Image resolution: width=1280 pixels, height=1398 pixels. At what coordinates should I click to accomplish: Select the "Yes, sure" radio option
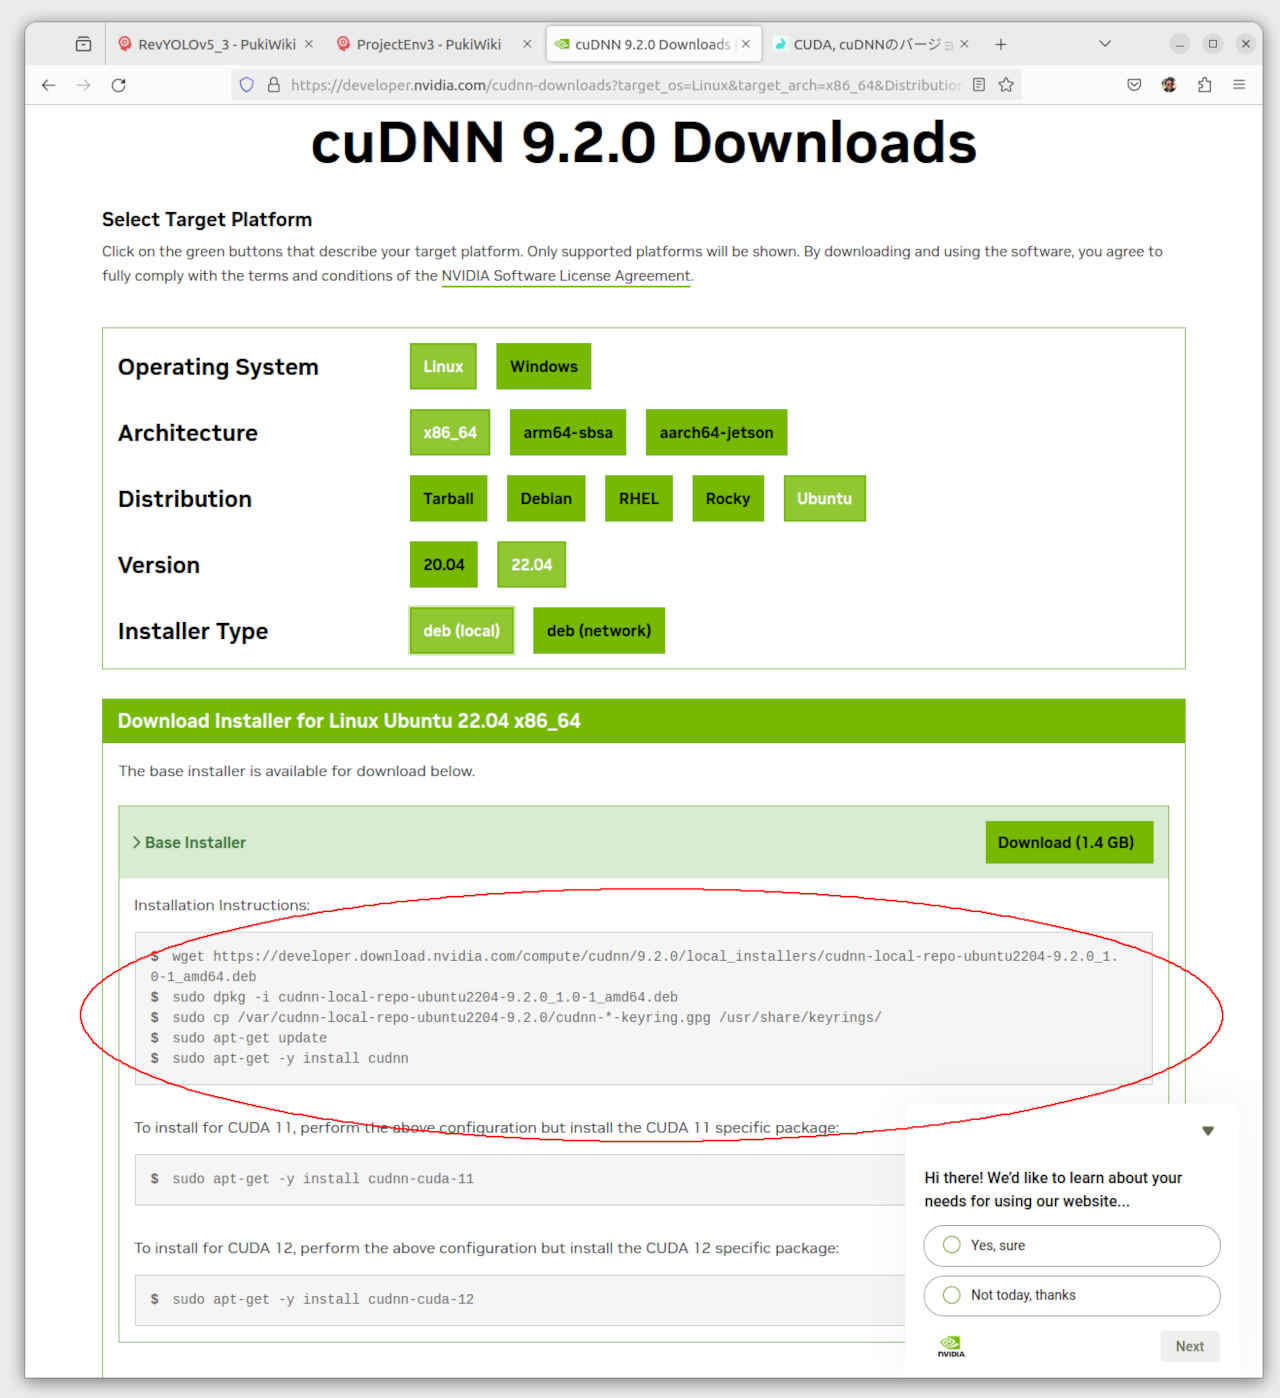[952, 1245]
